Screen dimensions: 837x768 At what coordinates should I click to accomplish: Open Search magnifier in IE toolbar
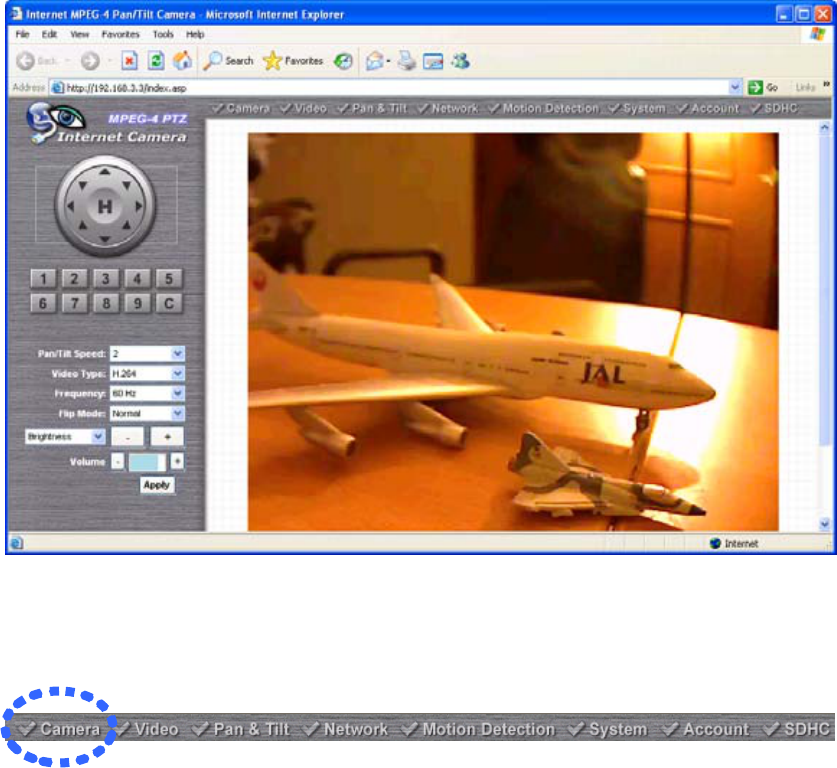[228, 61]
